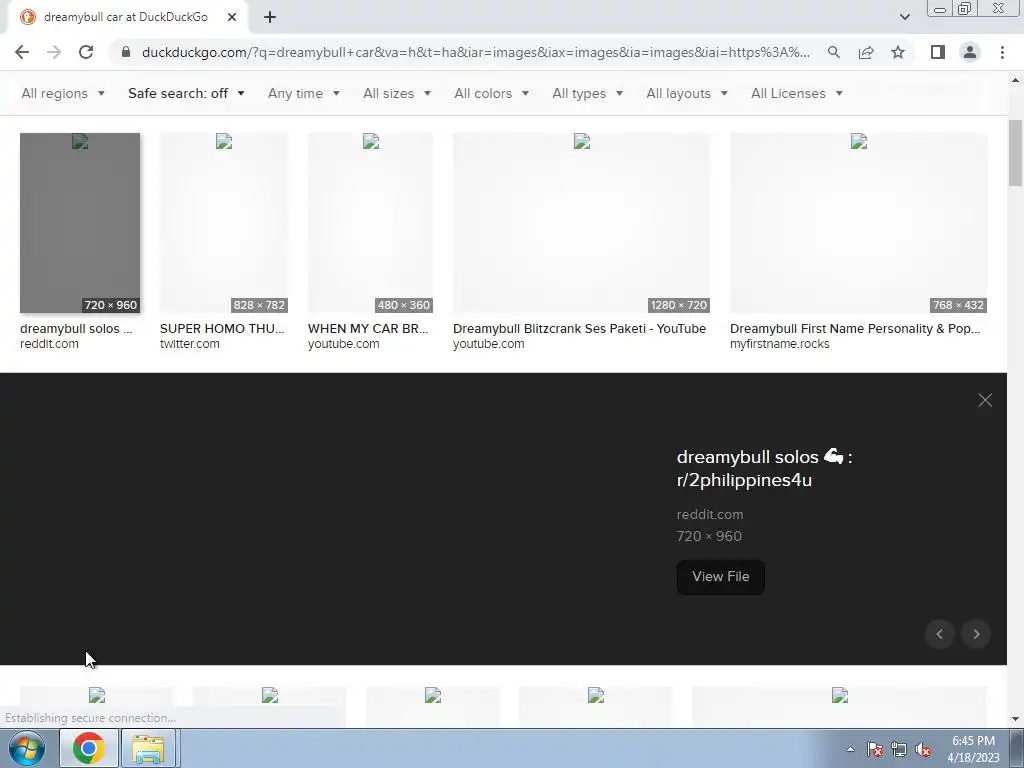Click the browser forward arrow
Image resolution: width=1024 pixels, height=768 pixels.
coord(54,52)
